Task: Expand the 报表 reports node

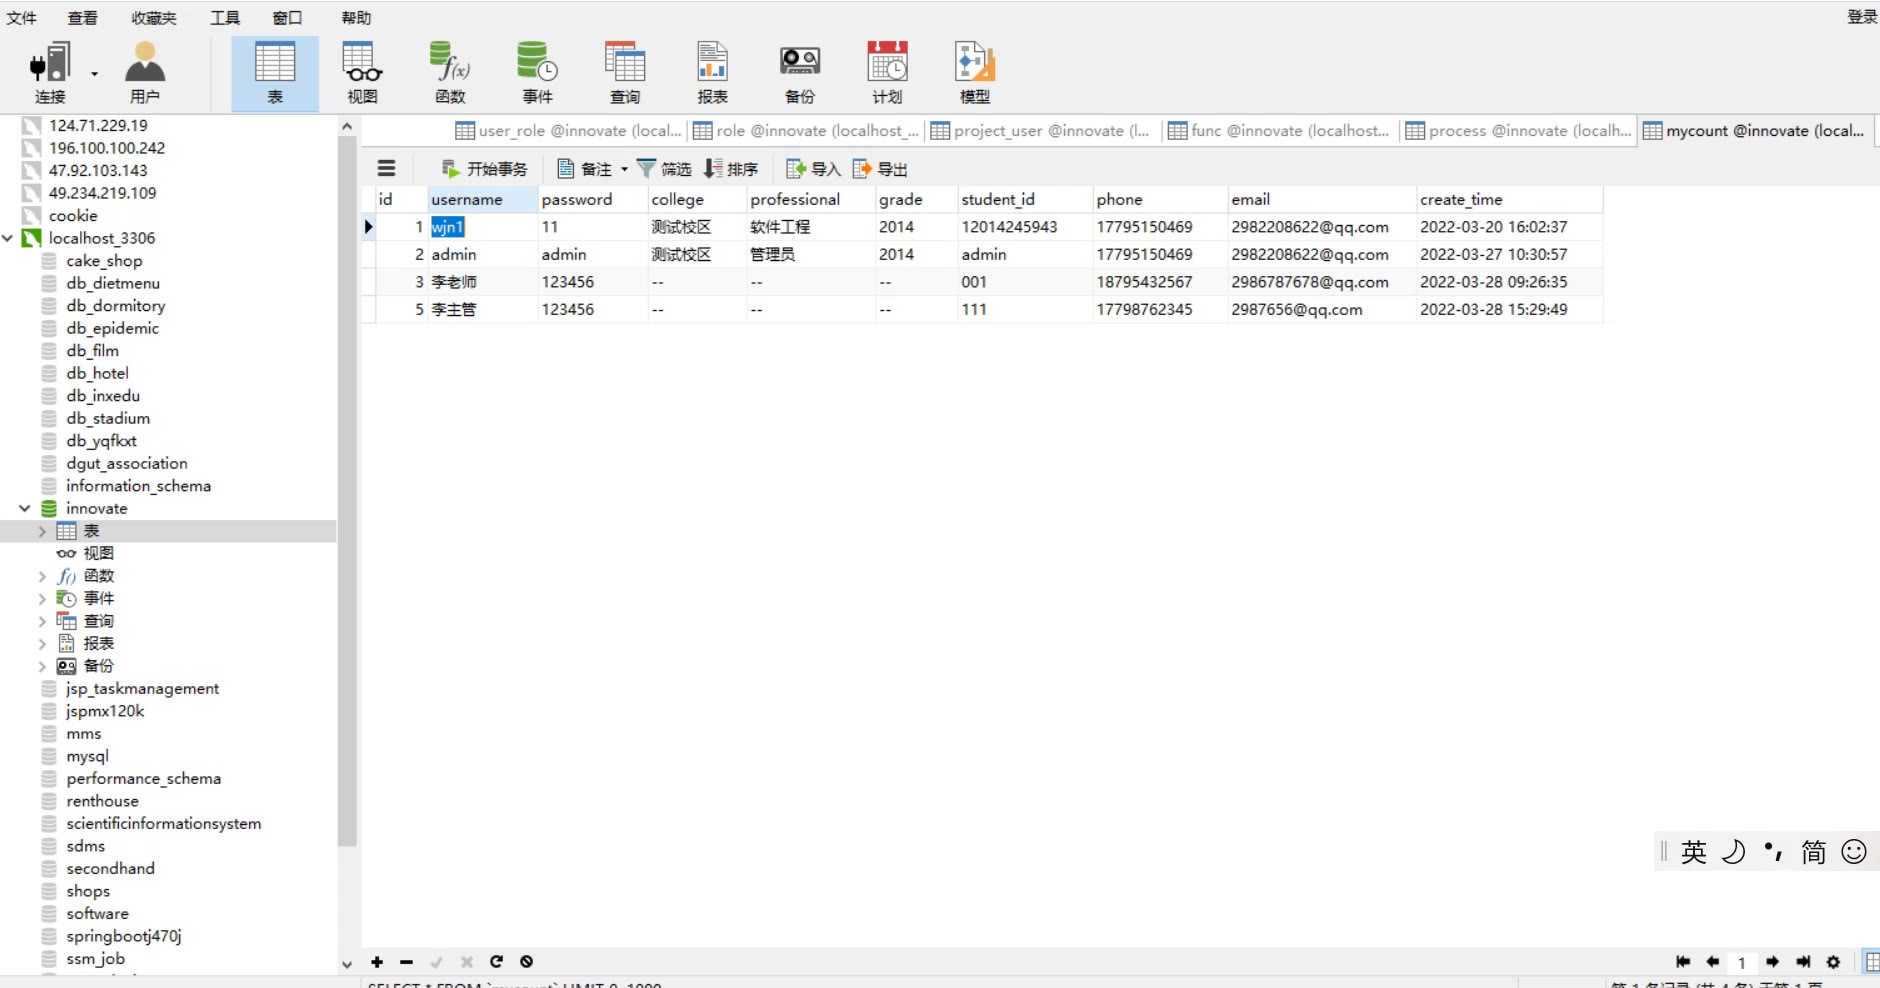Action: (42, 644)
